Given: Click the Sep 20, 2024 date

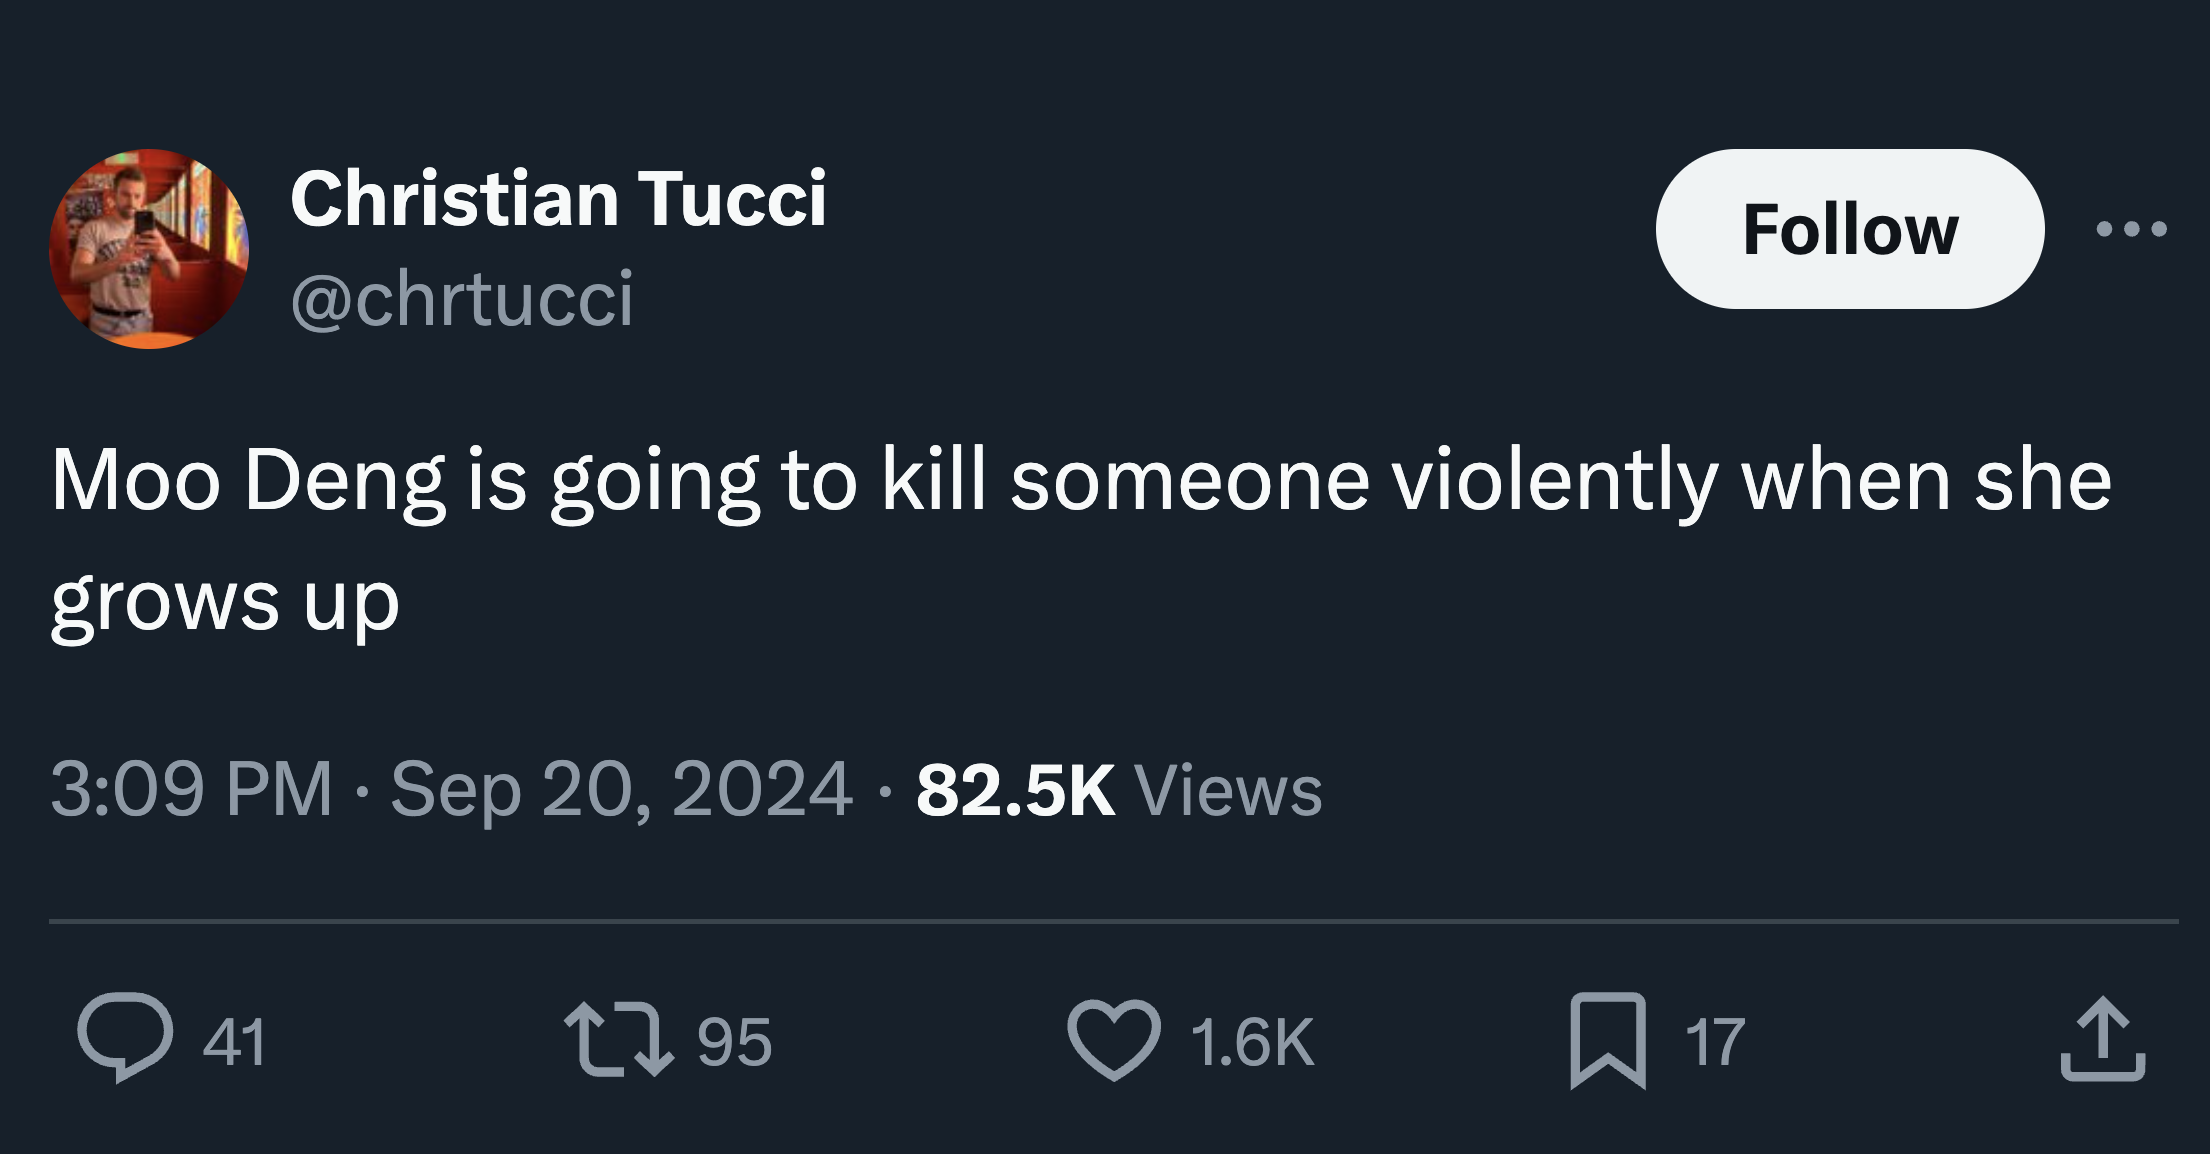Looking at the screenshot, I should tap(621, 790).
